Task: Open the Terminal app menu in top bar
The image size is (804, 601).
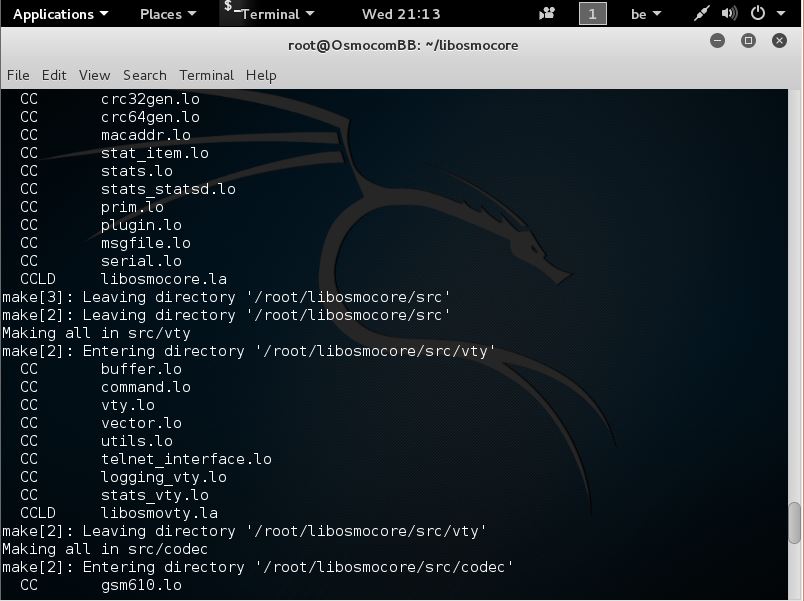Action: [x=270, y=13]
